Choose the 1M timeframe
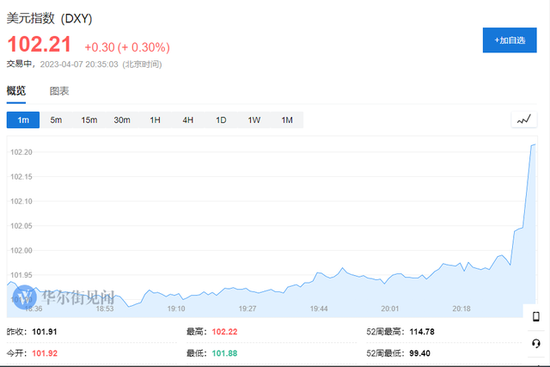This screenshot has width=550, height=367. 287,120
